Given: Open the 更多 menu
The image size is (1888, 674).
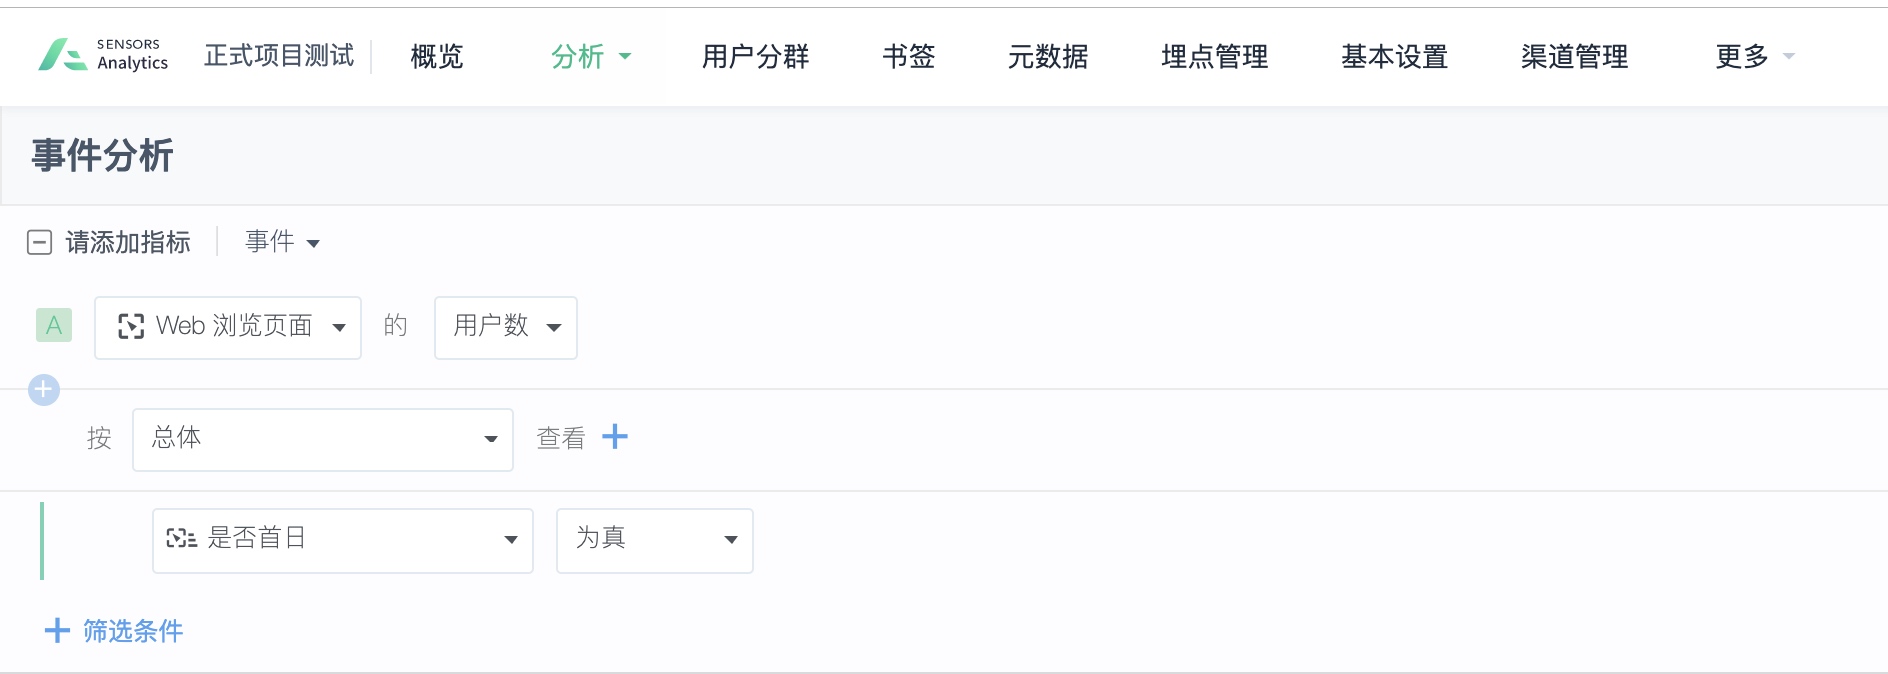Looking at the screenshot, I should [x=1755, y=56].
